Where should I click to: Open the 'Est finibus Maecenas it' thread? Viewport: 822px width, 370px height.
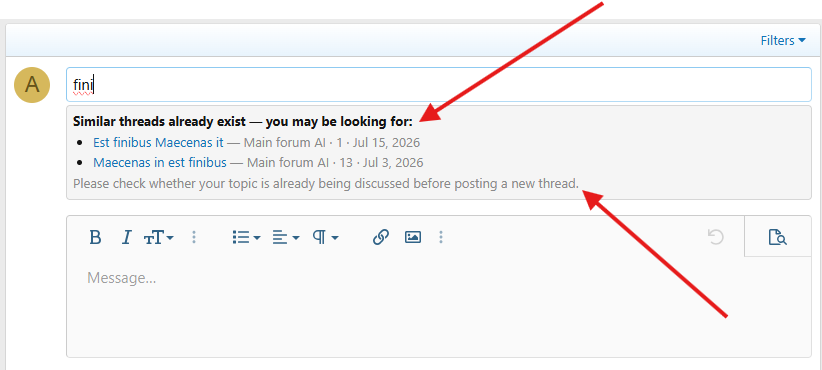tap(158, 143)
